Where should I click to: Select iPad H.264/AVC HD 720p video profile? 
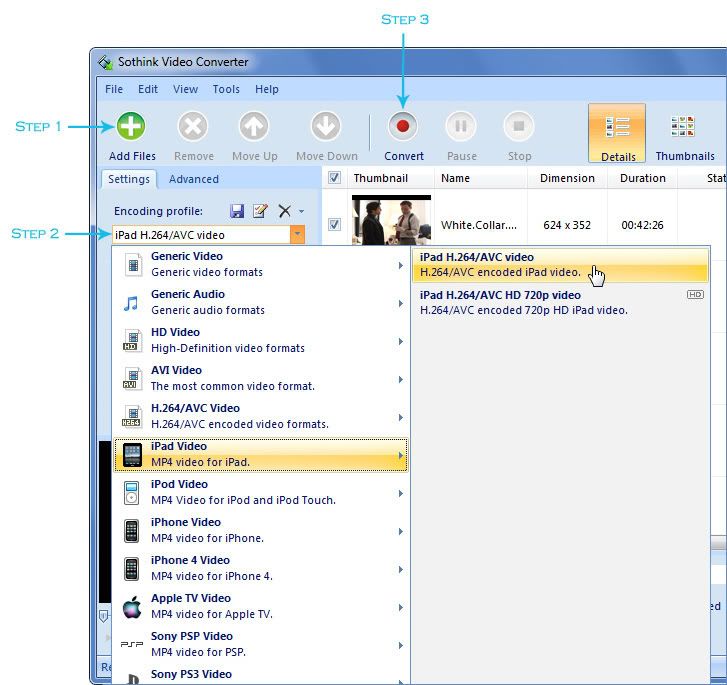[560, 303]
